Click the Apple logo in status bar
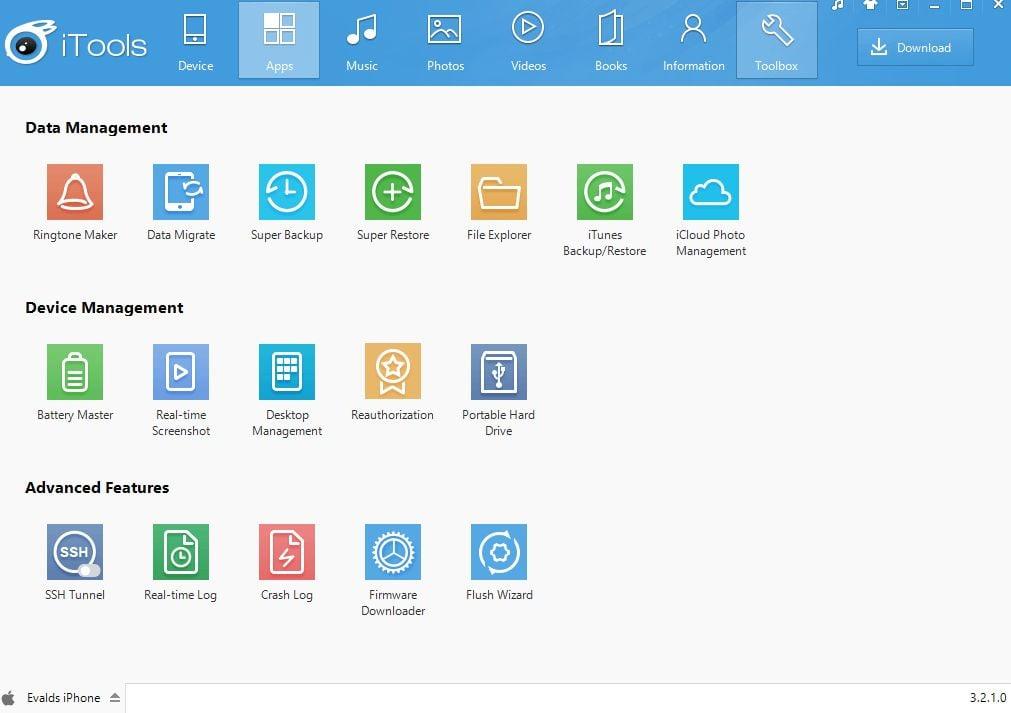Screen dimensions: 1011x713 (x=8, y=698)
